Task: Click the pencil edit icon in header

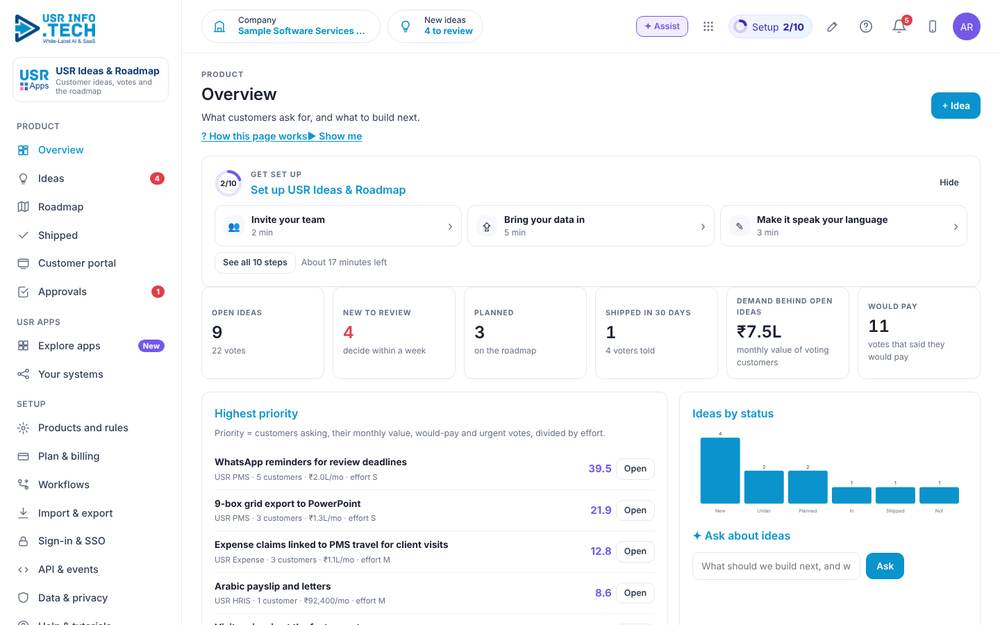Action: pyautogui.click(x=832, y=26)
